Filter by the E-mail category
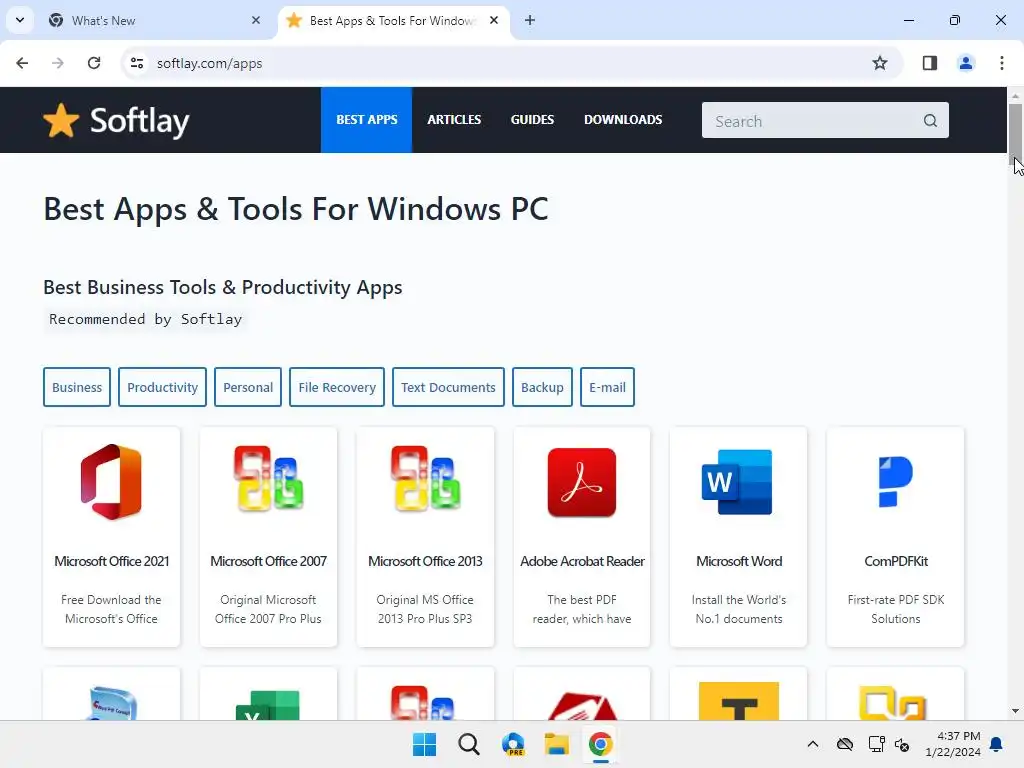 click(607, 387)
